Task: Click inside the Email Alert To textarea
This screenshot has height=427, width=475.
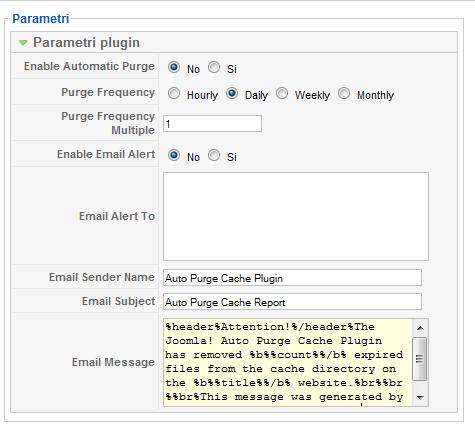Action: point(296,216)
